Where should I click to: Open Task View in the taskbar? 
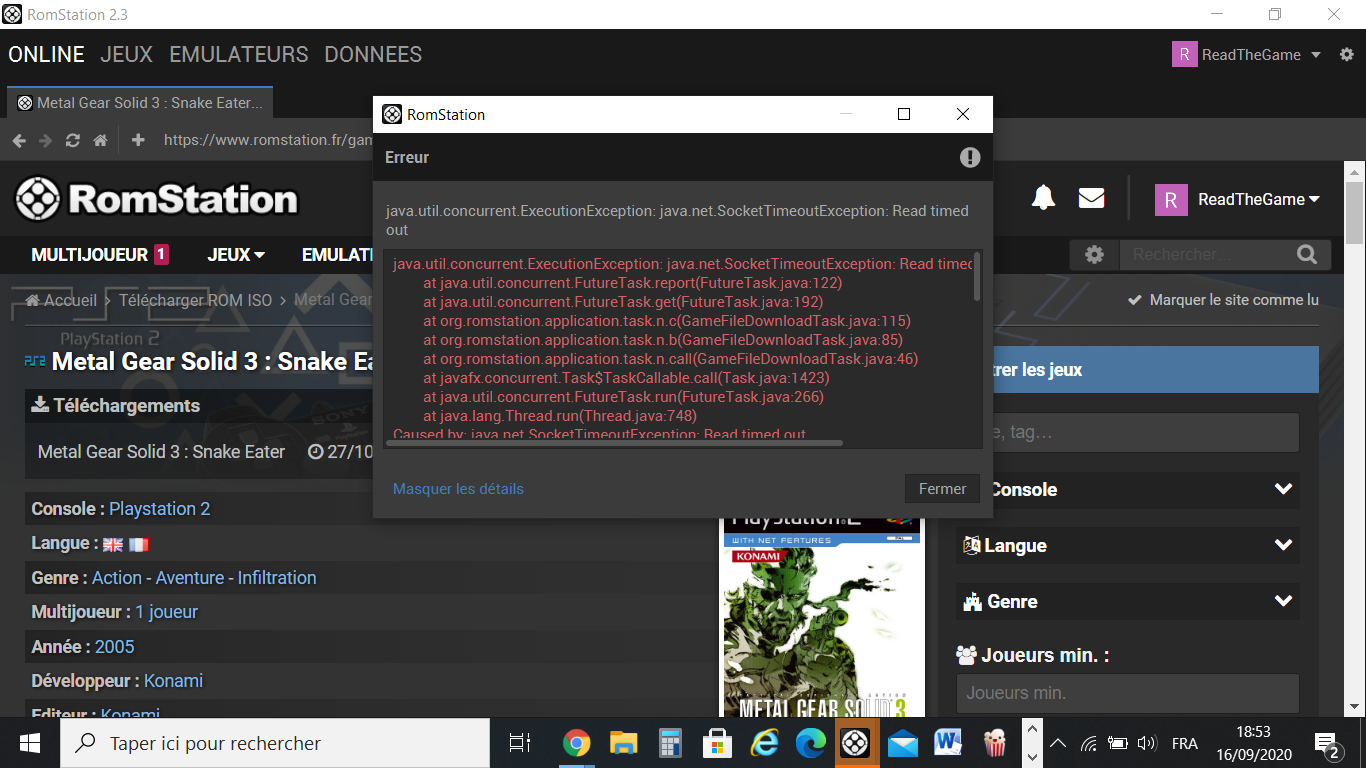coord(519,743)
